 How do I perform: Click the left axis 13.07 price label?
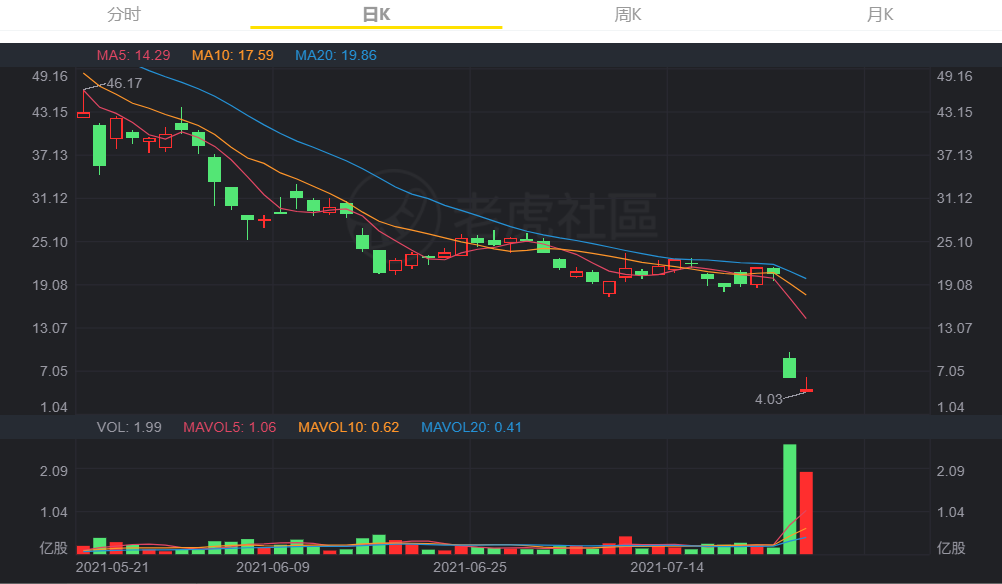pyautogui.click(x=50, y=328)
